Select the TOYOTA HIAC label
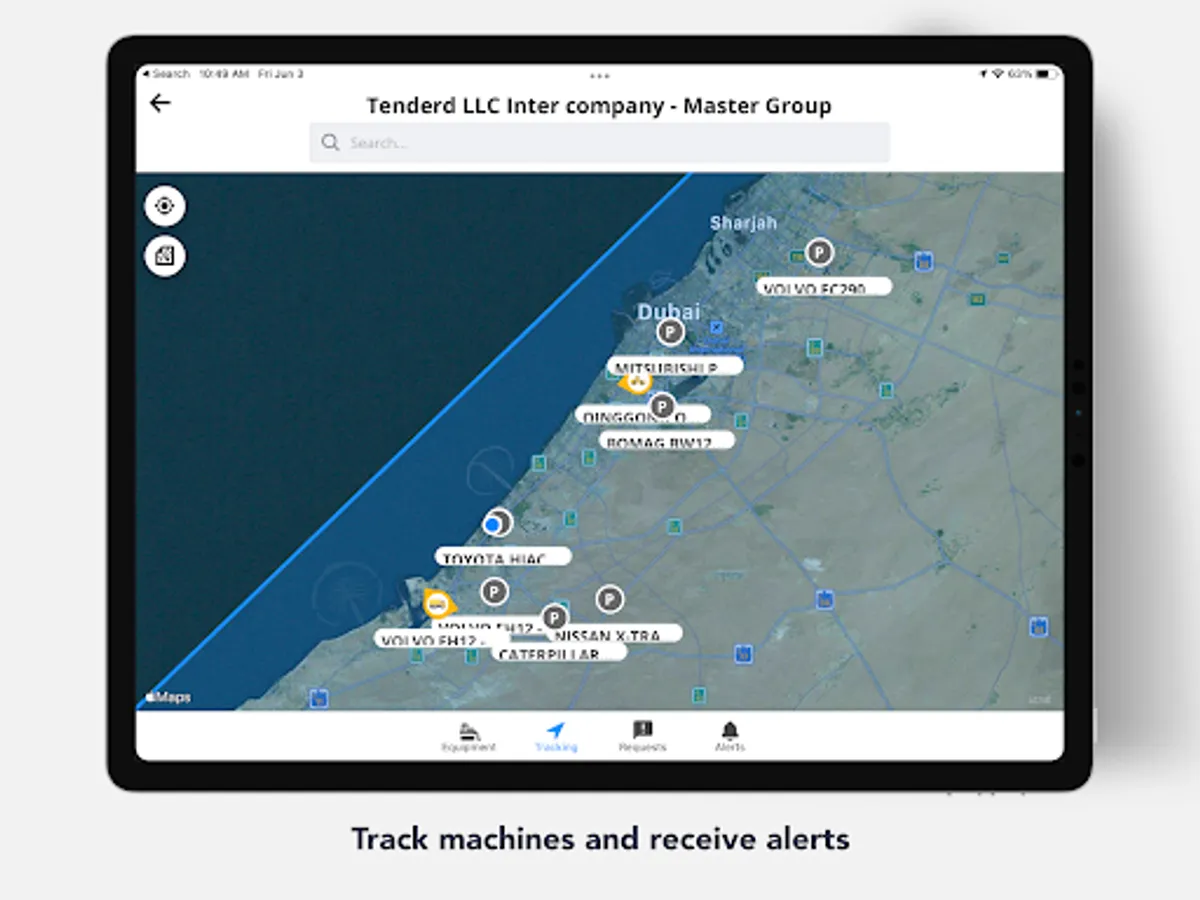This screenshot has width=1200, height=900. click(503, 557)
